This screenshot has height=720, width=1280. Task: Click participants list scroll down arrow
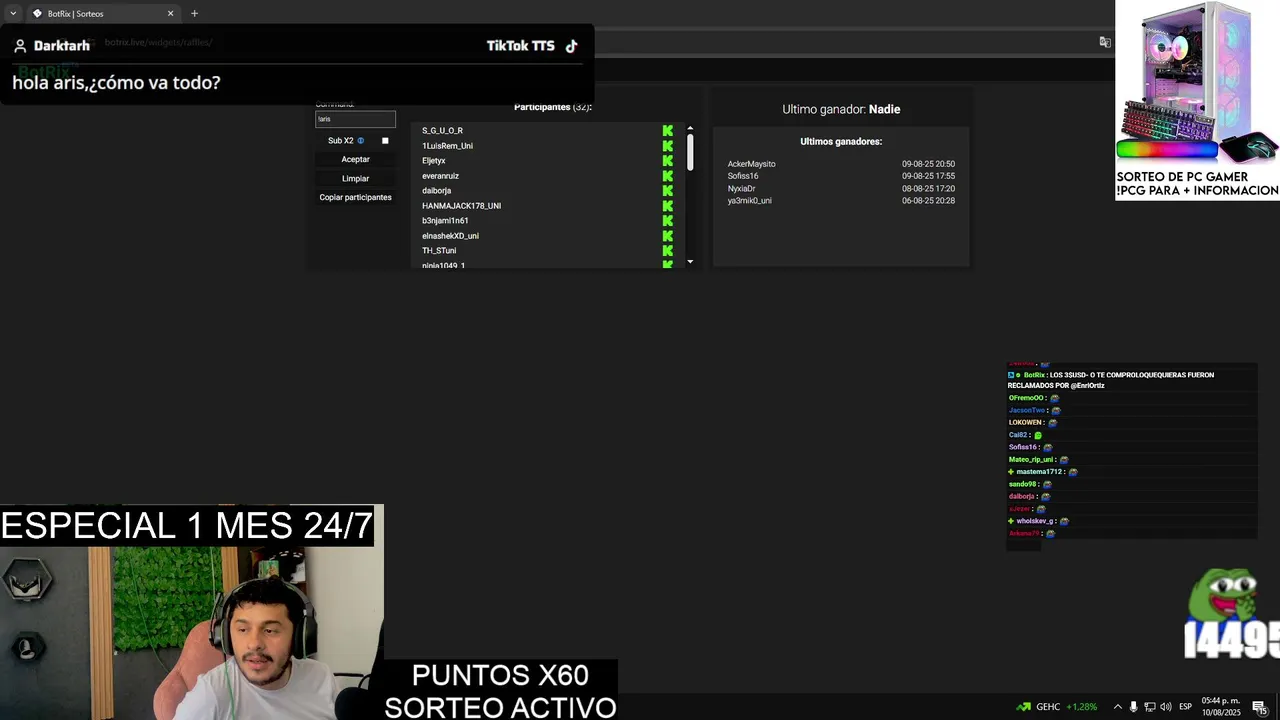coord(690,262)
